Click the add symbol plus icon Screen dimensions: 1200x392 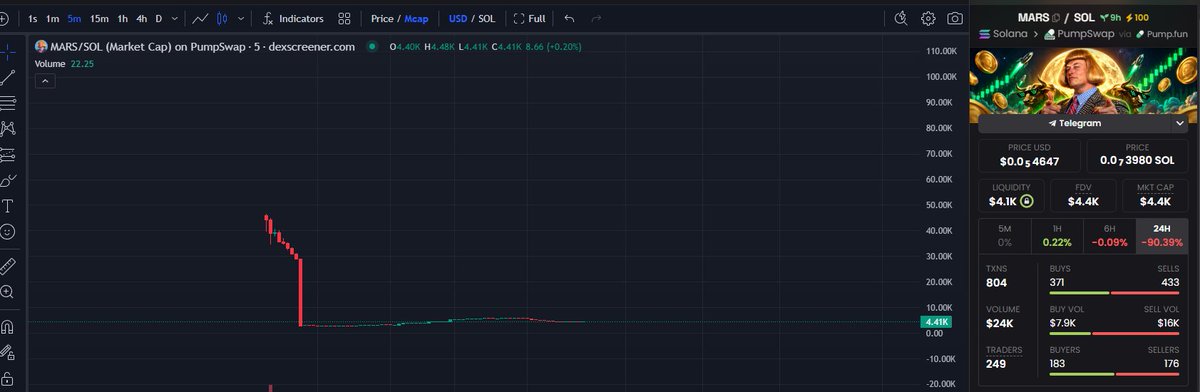(x=4, y=18)
